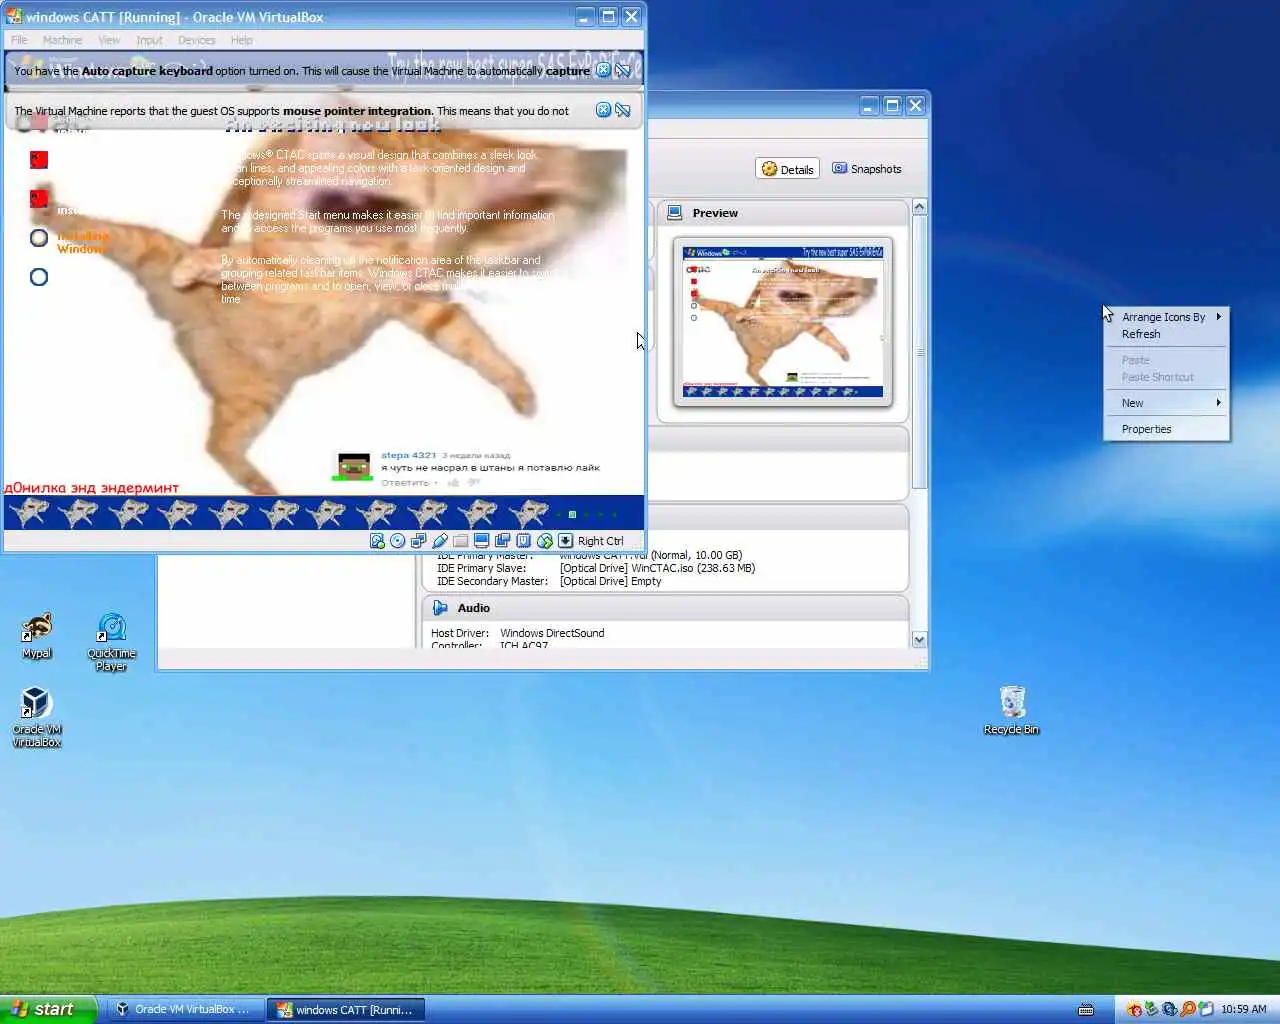Open the File menu of VM window
1280x1024 pixels.
tap(19, 40)
